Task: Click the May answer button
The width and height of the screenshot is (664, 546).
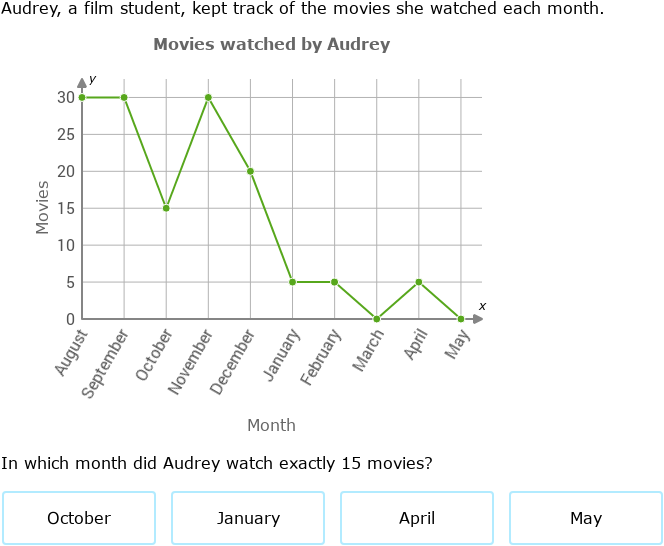Action: click(586, 518)
